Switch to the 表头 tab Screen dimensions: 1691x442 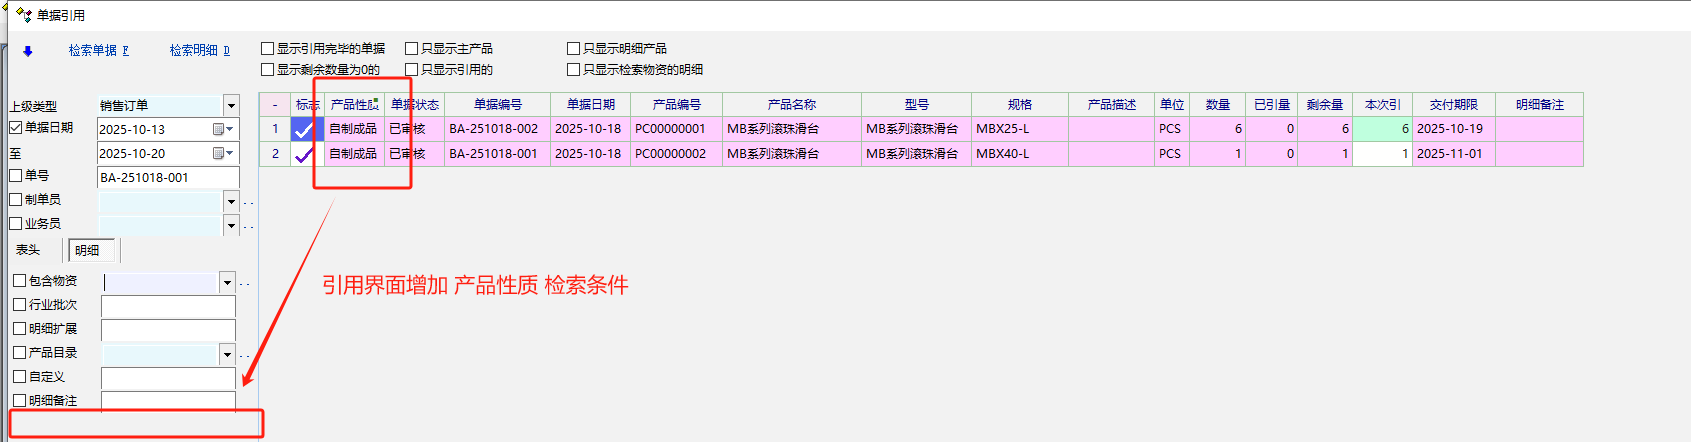pyautogui.click(x=28, y=250)
